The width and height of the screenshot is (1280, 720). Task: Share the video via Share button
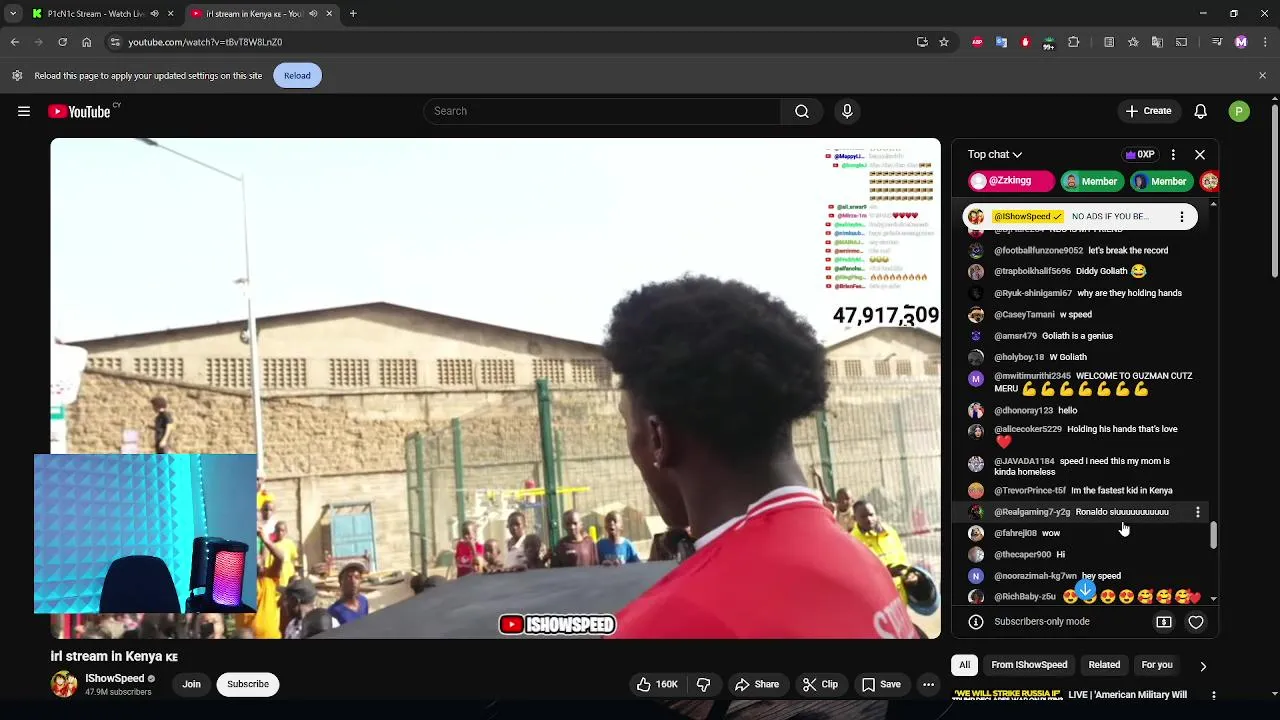click(757, 684)
